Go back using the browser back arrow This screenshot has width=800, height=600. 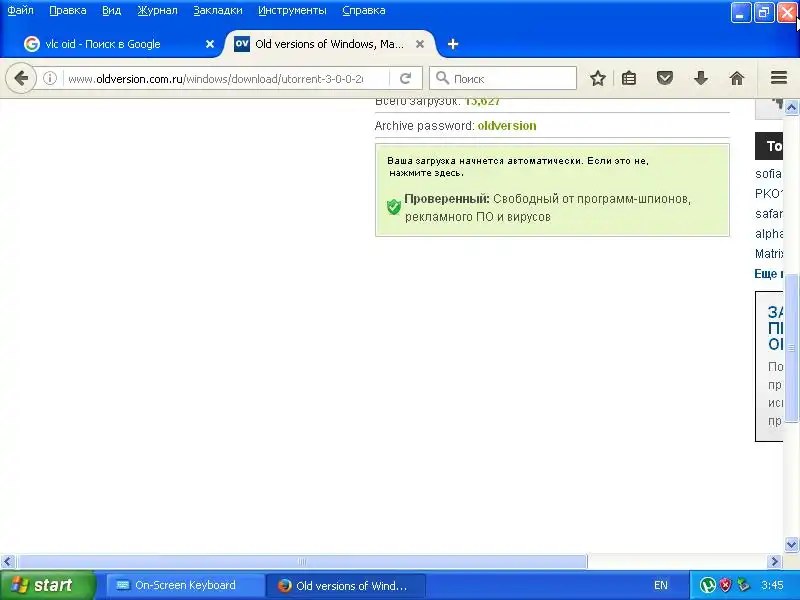pyautogui.click(x=21, y=78)
